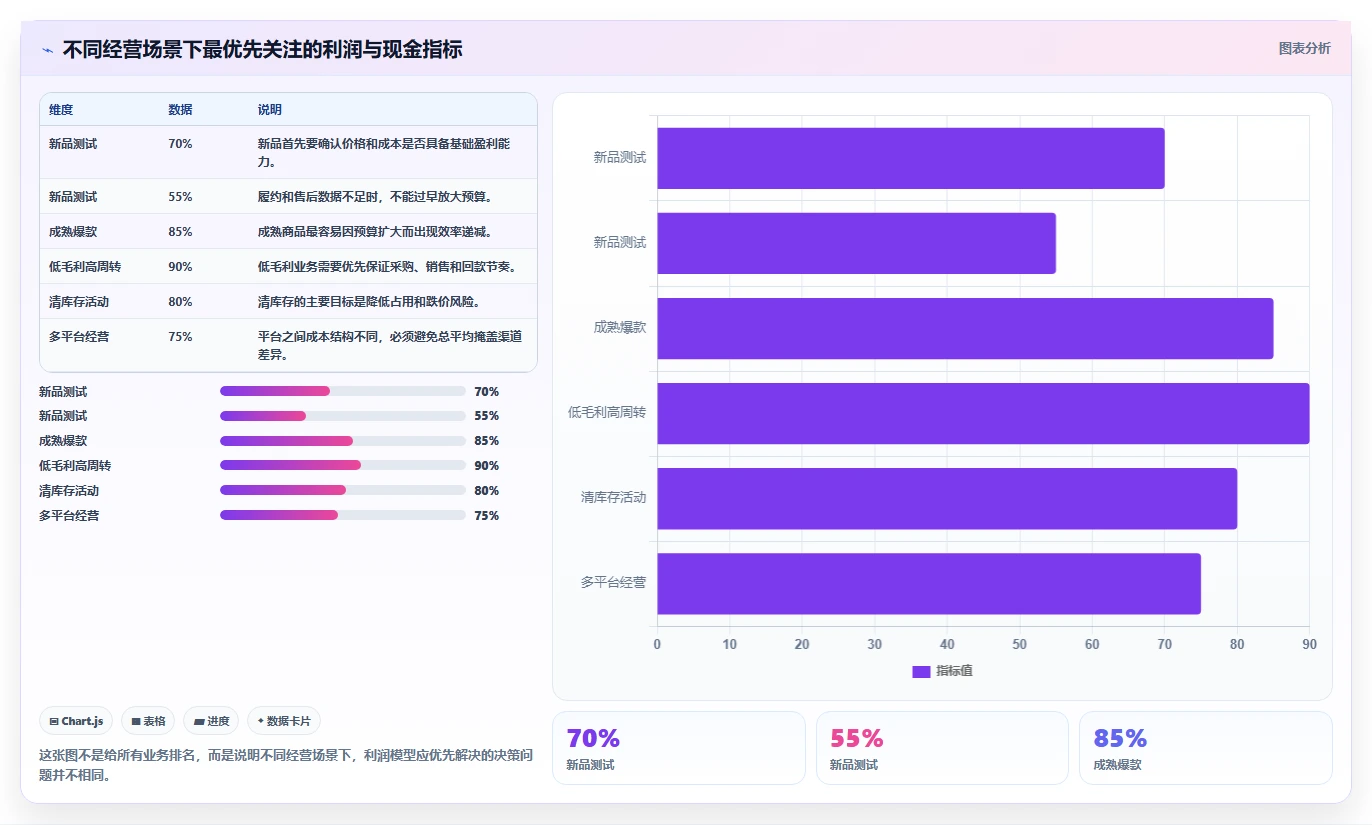Click 多平台经营 in the table's 维度 column
1372x825 pixels.
point(79,337)
